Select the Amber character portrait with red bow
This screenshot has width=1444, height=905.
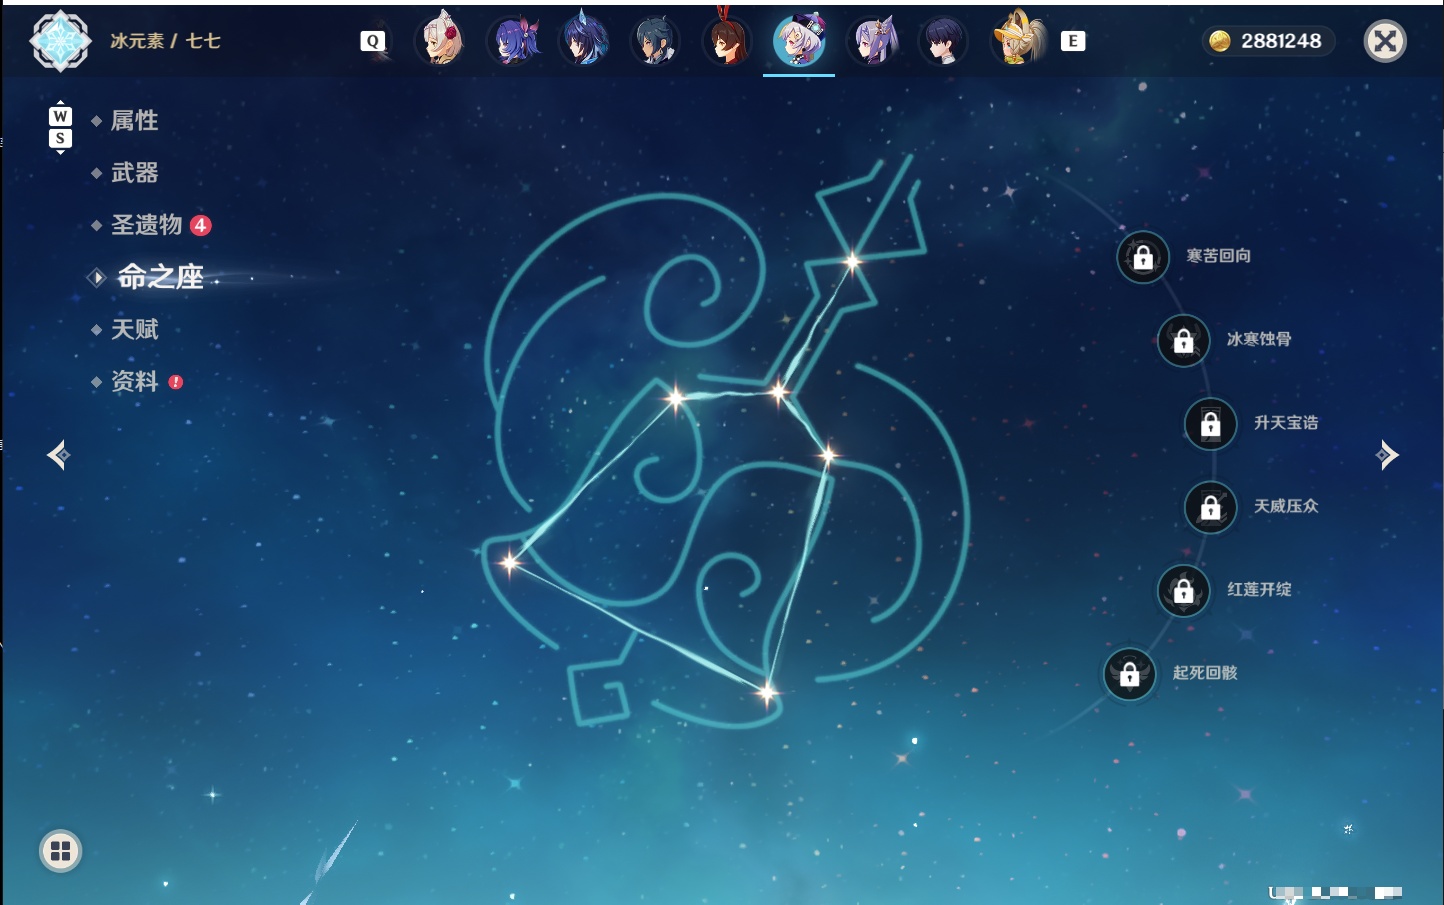pos(727,40)
